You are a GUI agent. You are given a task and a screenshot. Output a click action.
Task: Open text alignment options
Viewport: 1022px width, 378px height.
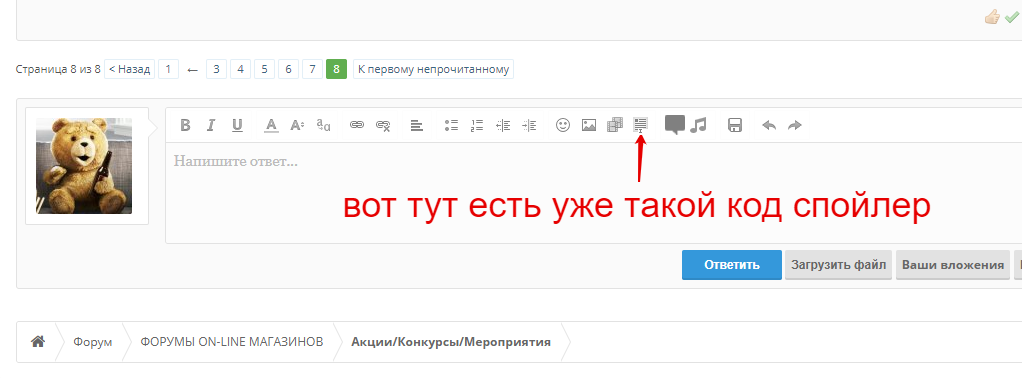(x=417, y=126)
